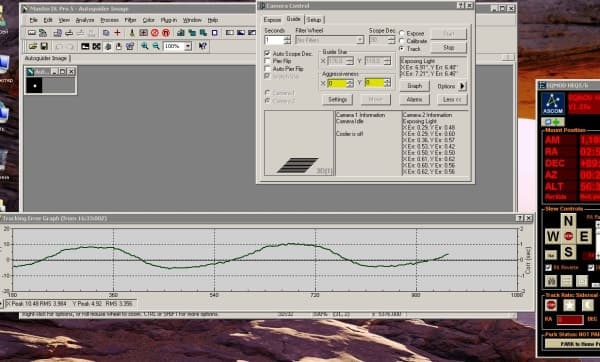Image resolution: width=600 pixels, height=362 pixels.
Task: Click the zoom in magnifier icon
Action: 145,46
